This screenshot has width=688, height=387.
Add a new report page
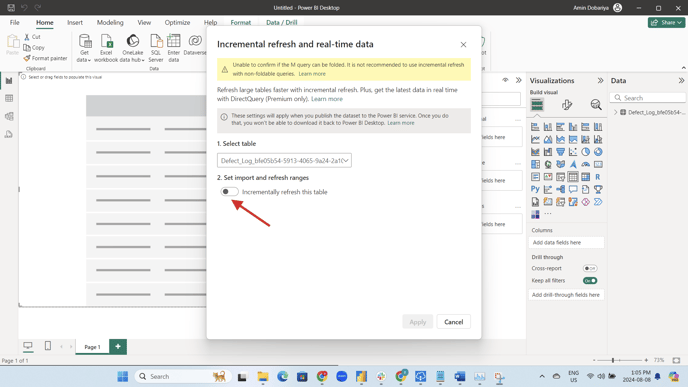(118, 347)
